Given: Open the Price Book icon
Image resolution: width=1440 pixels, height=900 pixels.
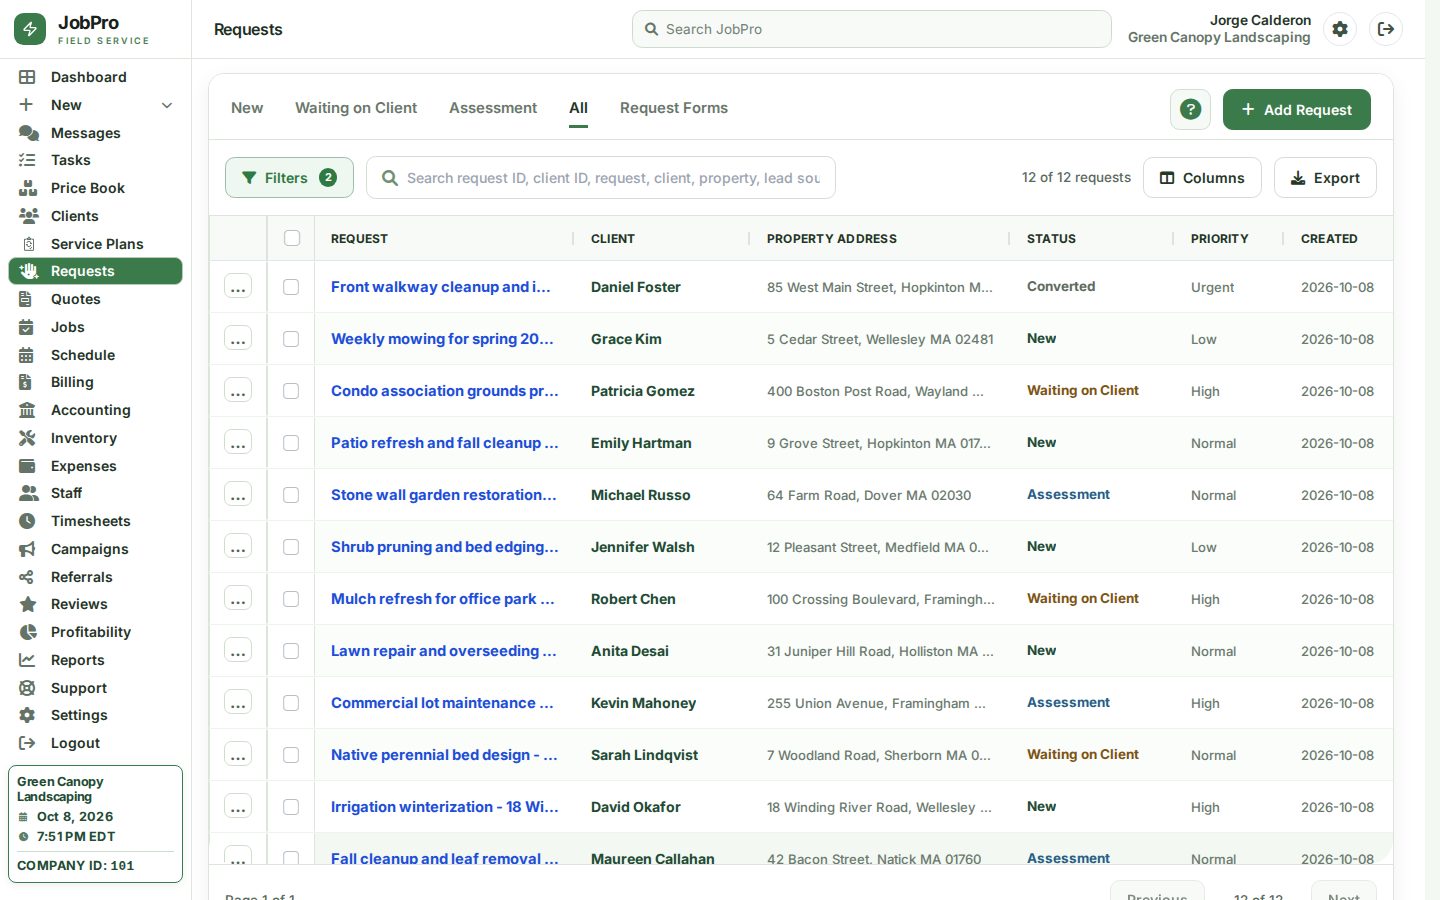Looking at the screenshot, I should pyautogui.click(x=28, y=188).
